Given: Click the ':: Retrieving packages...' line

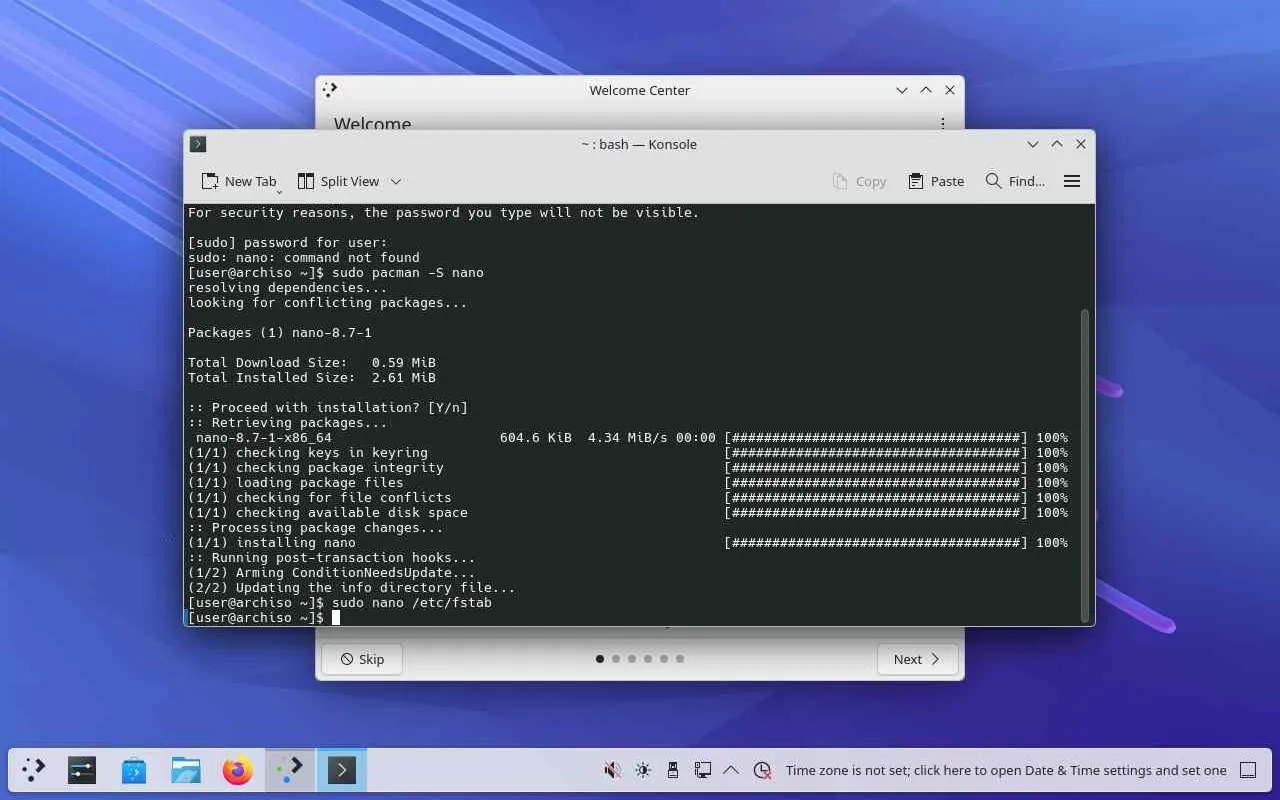Looking at the screenshot, I should point(288,422).
